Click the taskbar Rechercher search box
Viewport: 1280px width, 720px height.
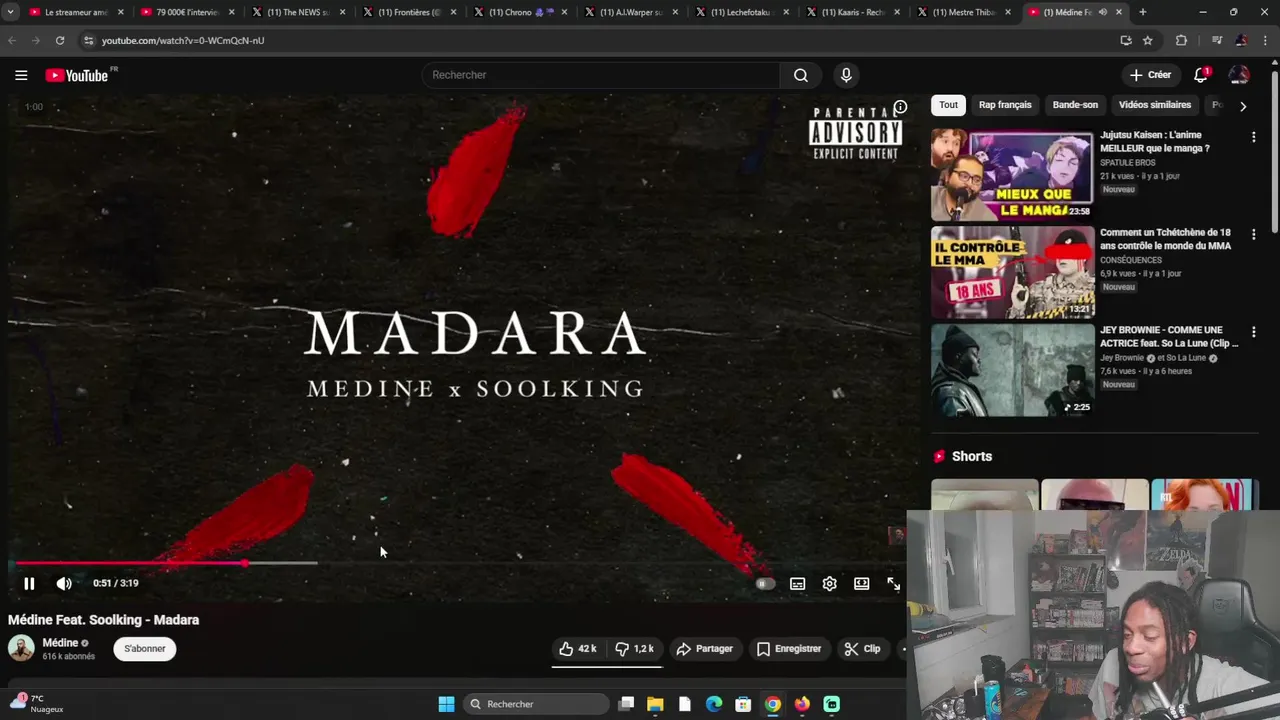click(538, 704)
